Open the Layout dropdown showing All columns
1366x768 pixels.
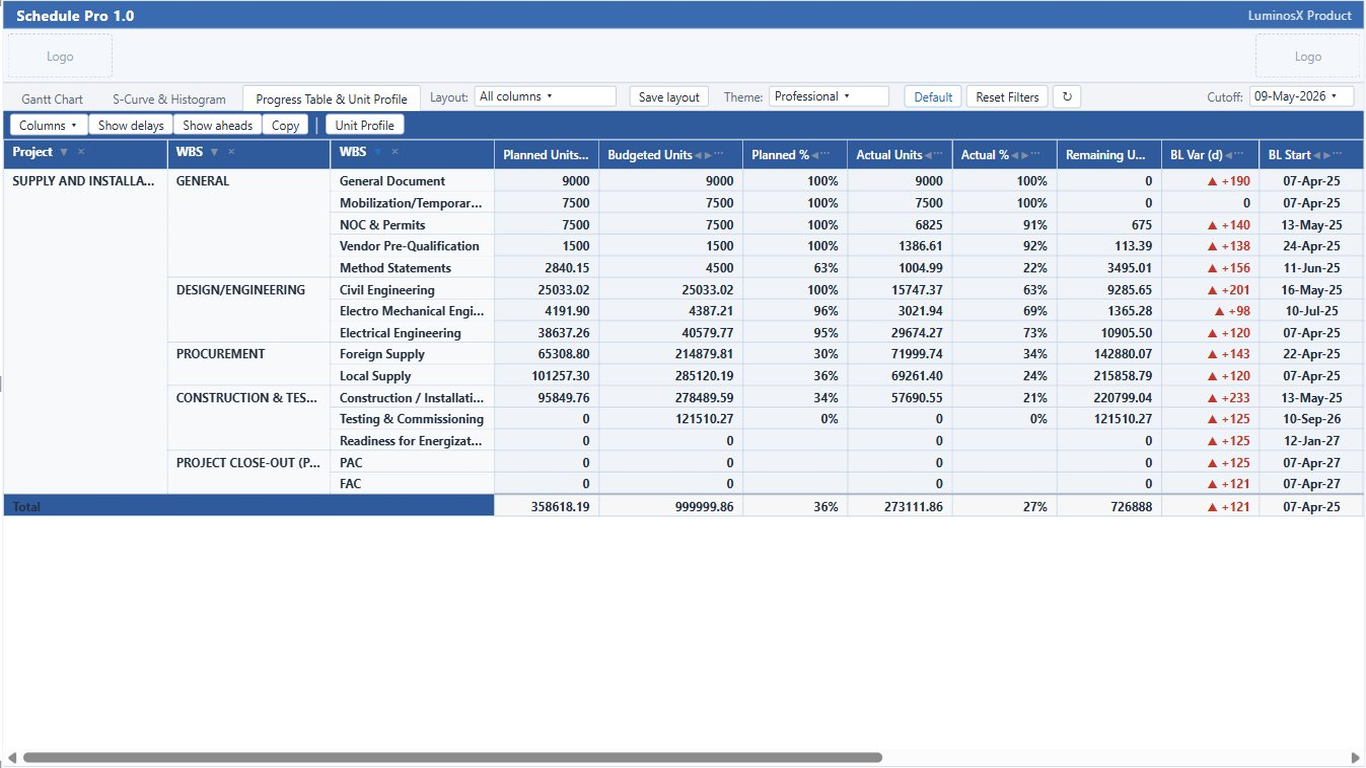(545, 97)
